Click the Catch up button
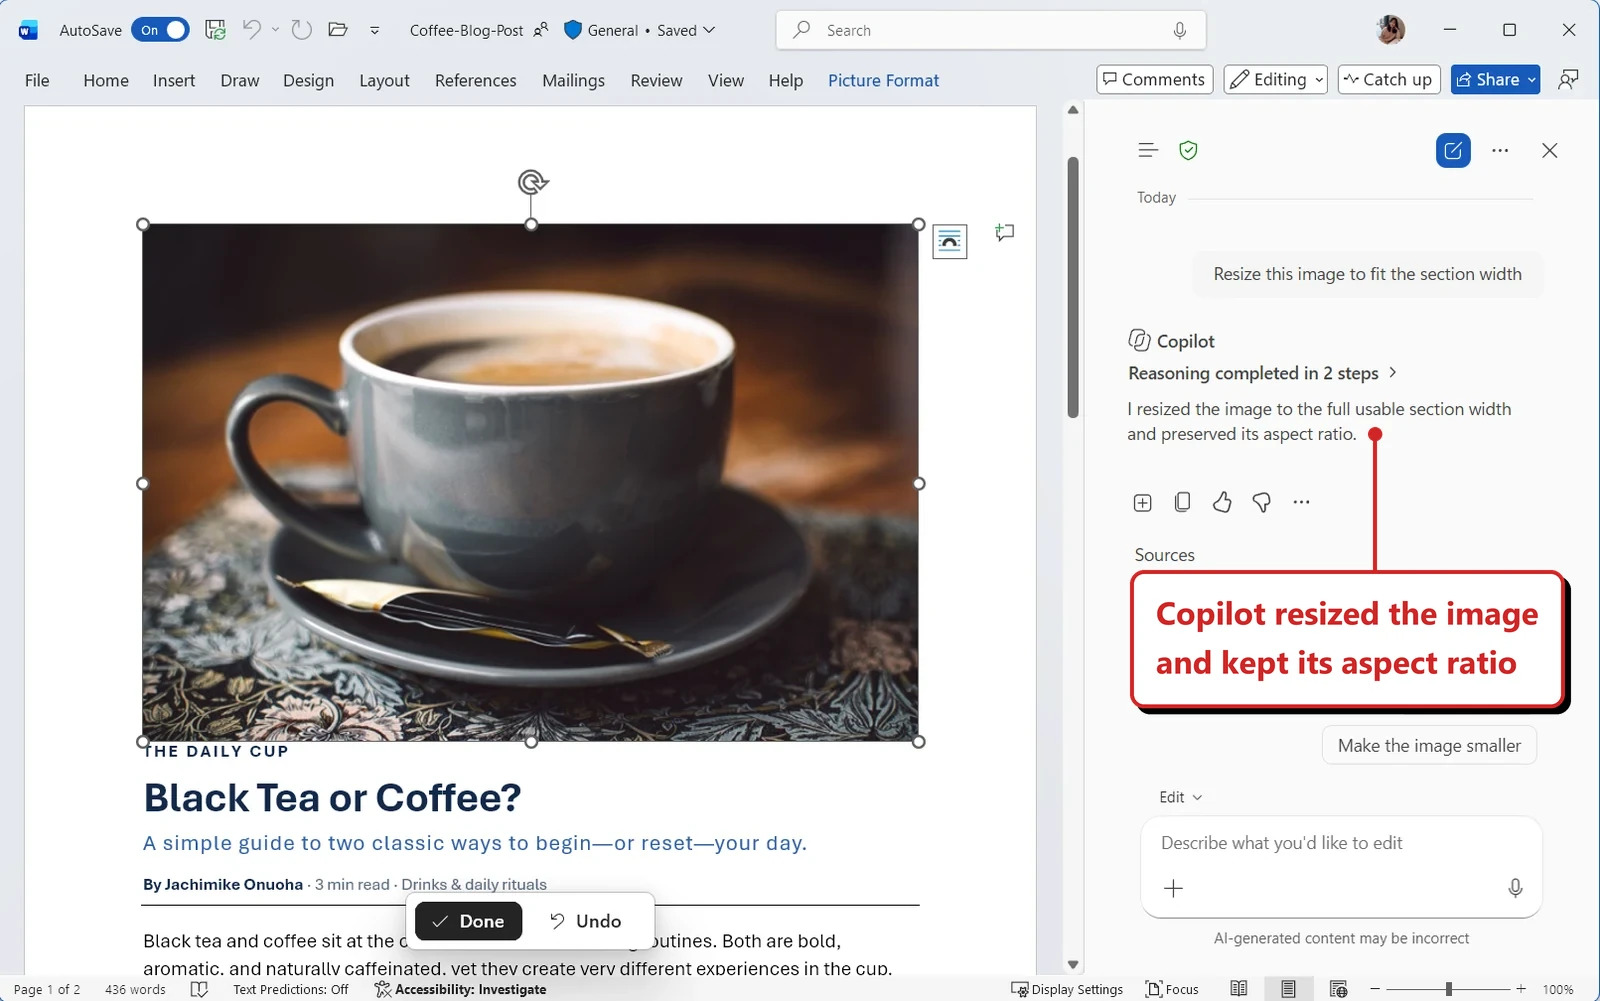 1388,79
